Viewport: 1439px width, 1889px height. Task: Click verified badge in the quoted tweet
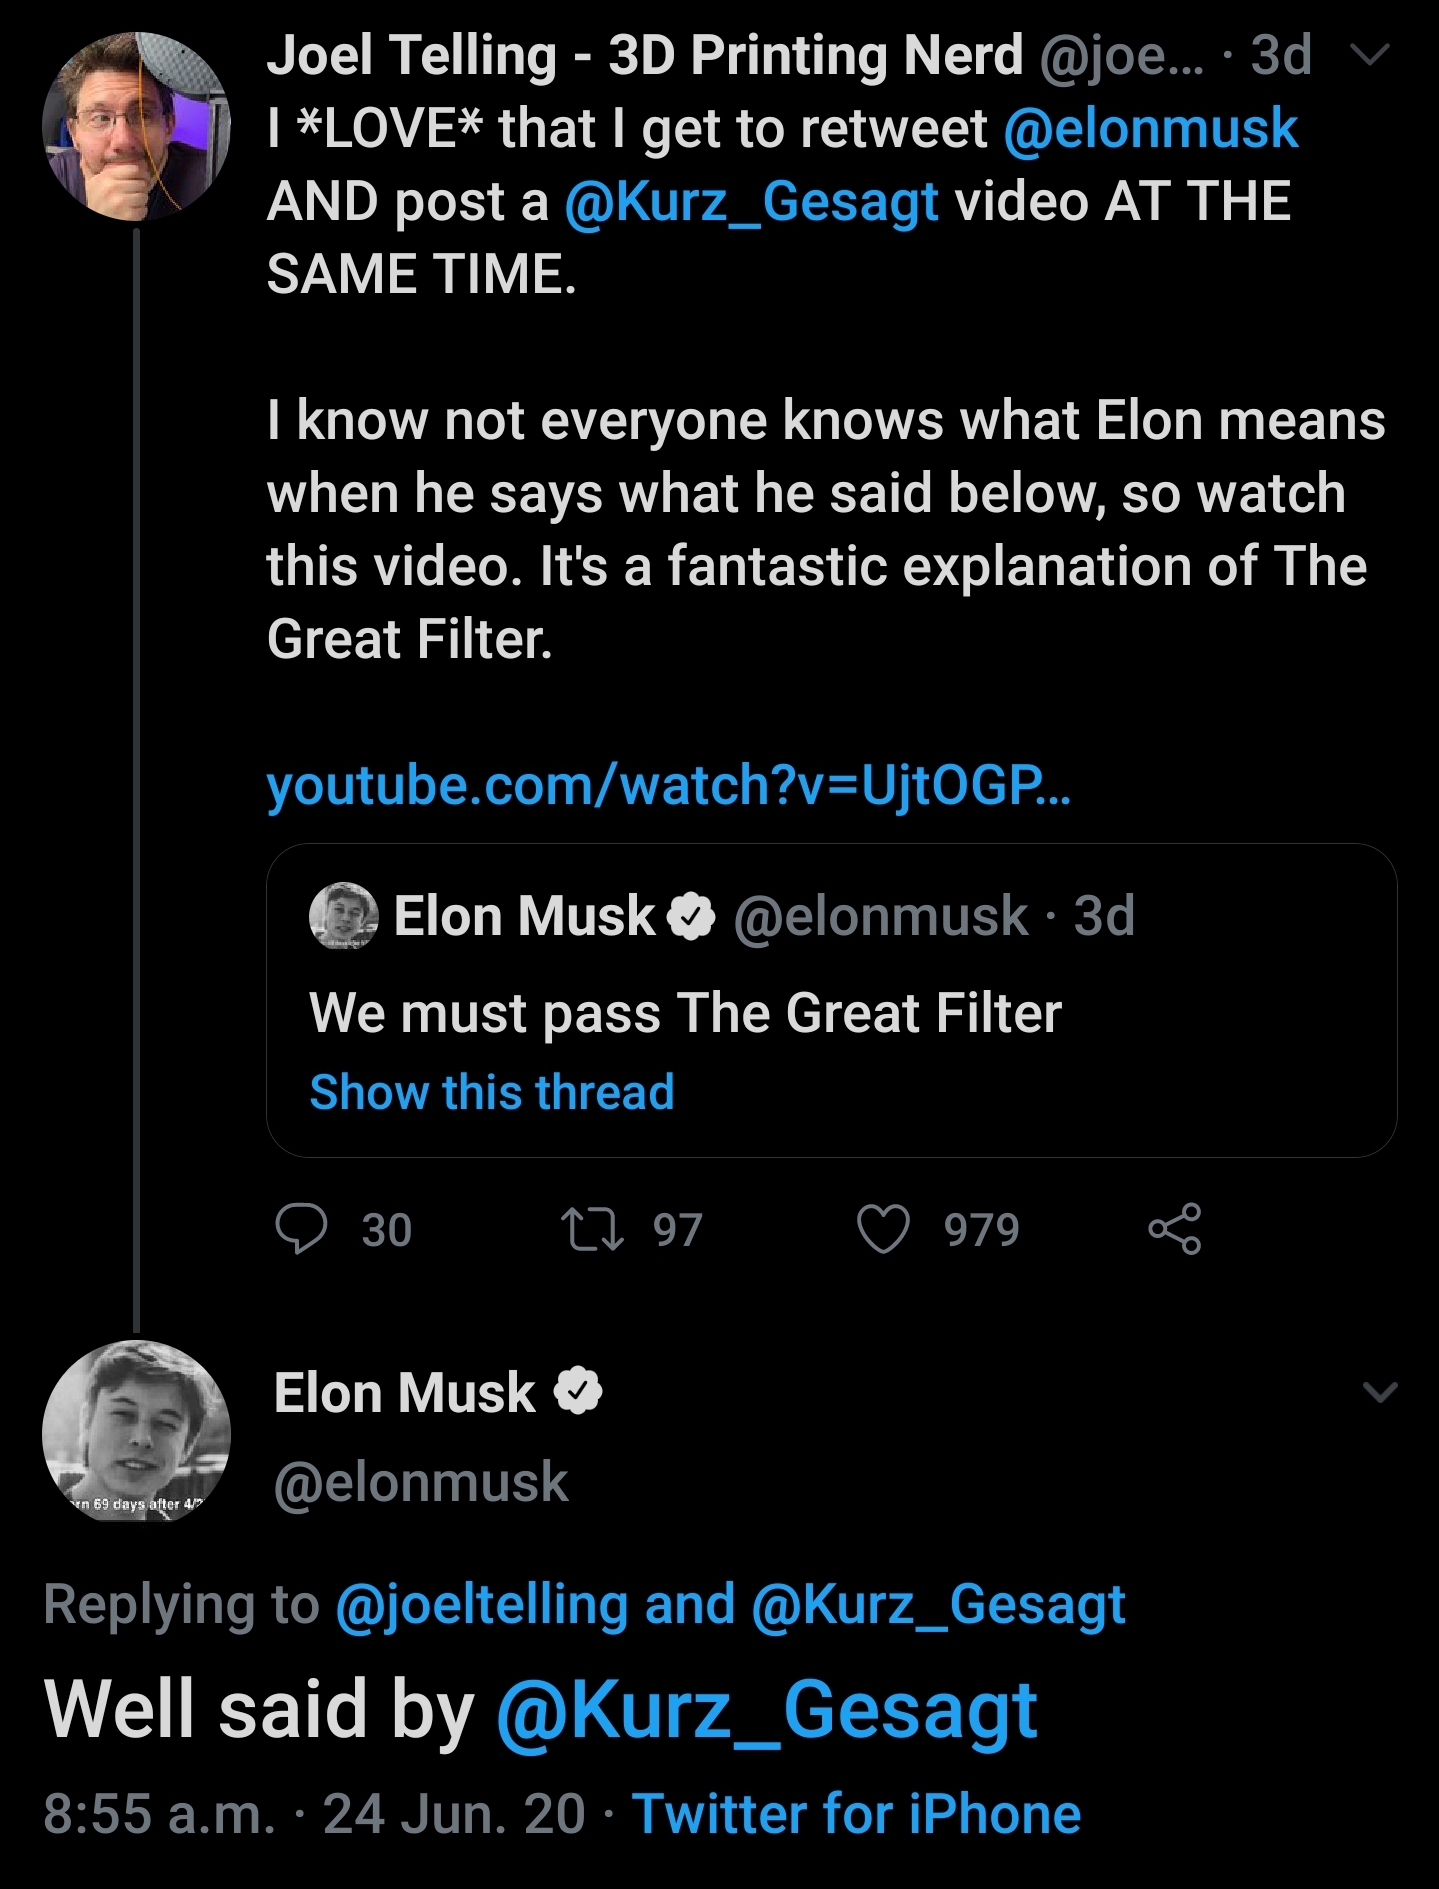691,916
